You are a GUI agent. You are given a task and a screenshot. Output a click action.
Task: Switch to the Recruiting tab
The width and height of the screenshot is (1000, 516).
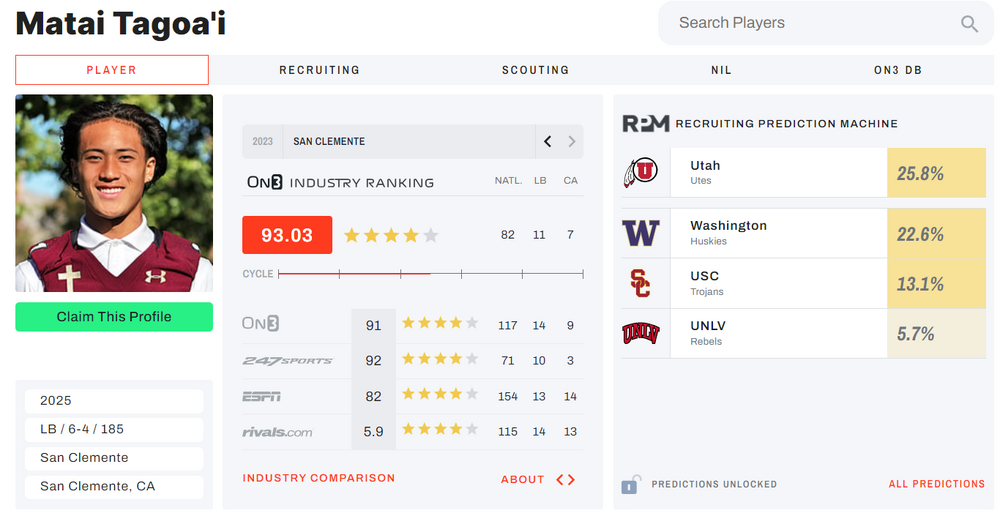coord(319,70)
